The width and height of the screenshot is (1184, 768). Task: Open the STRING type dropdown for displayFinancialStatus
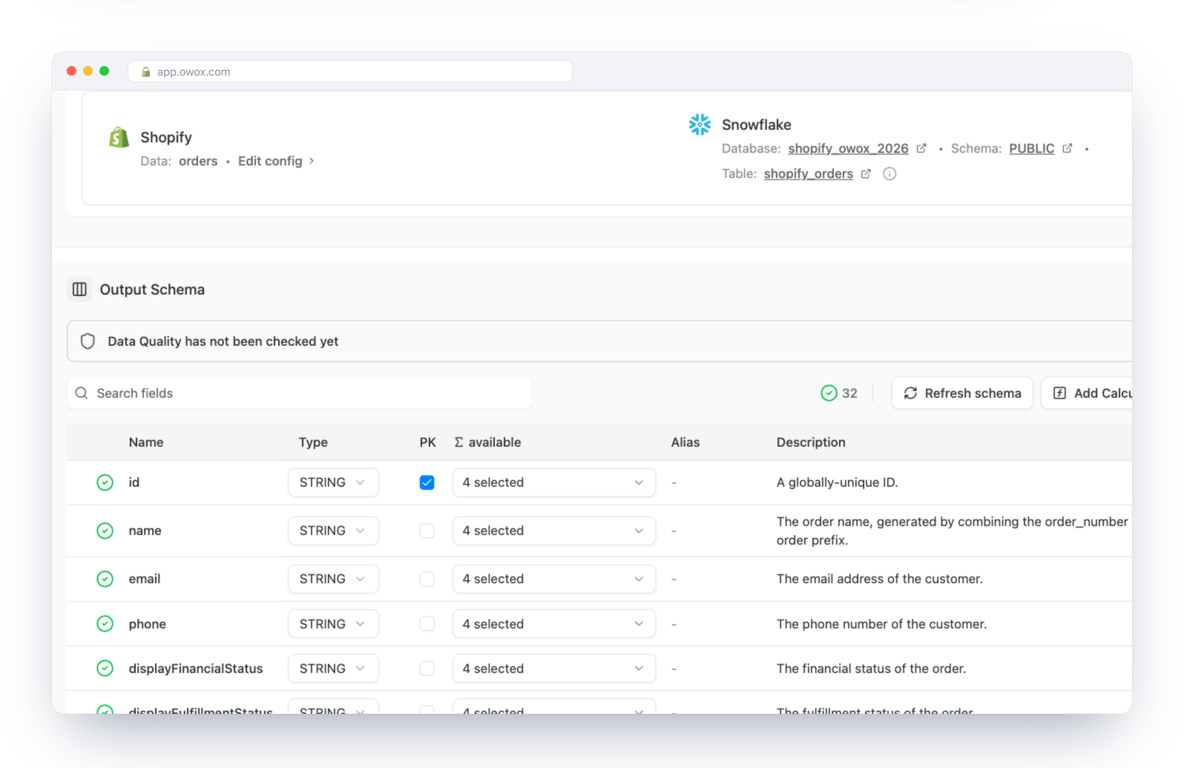(333, 668)
